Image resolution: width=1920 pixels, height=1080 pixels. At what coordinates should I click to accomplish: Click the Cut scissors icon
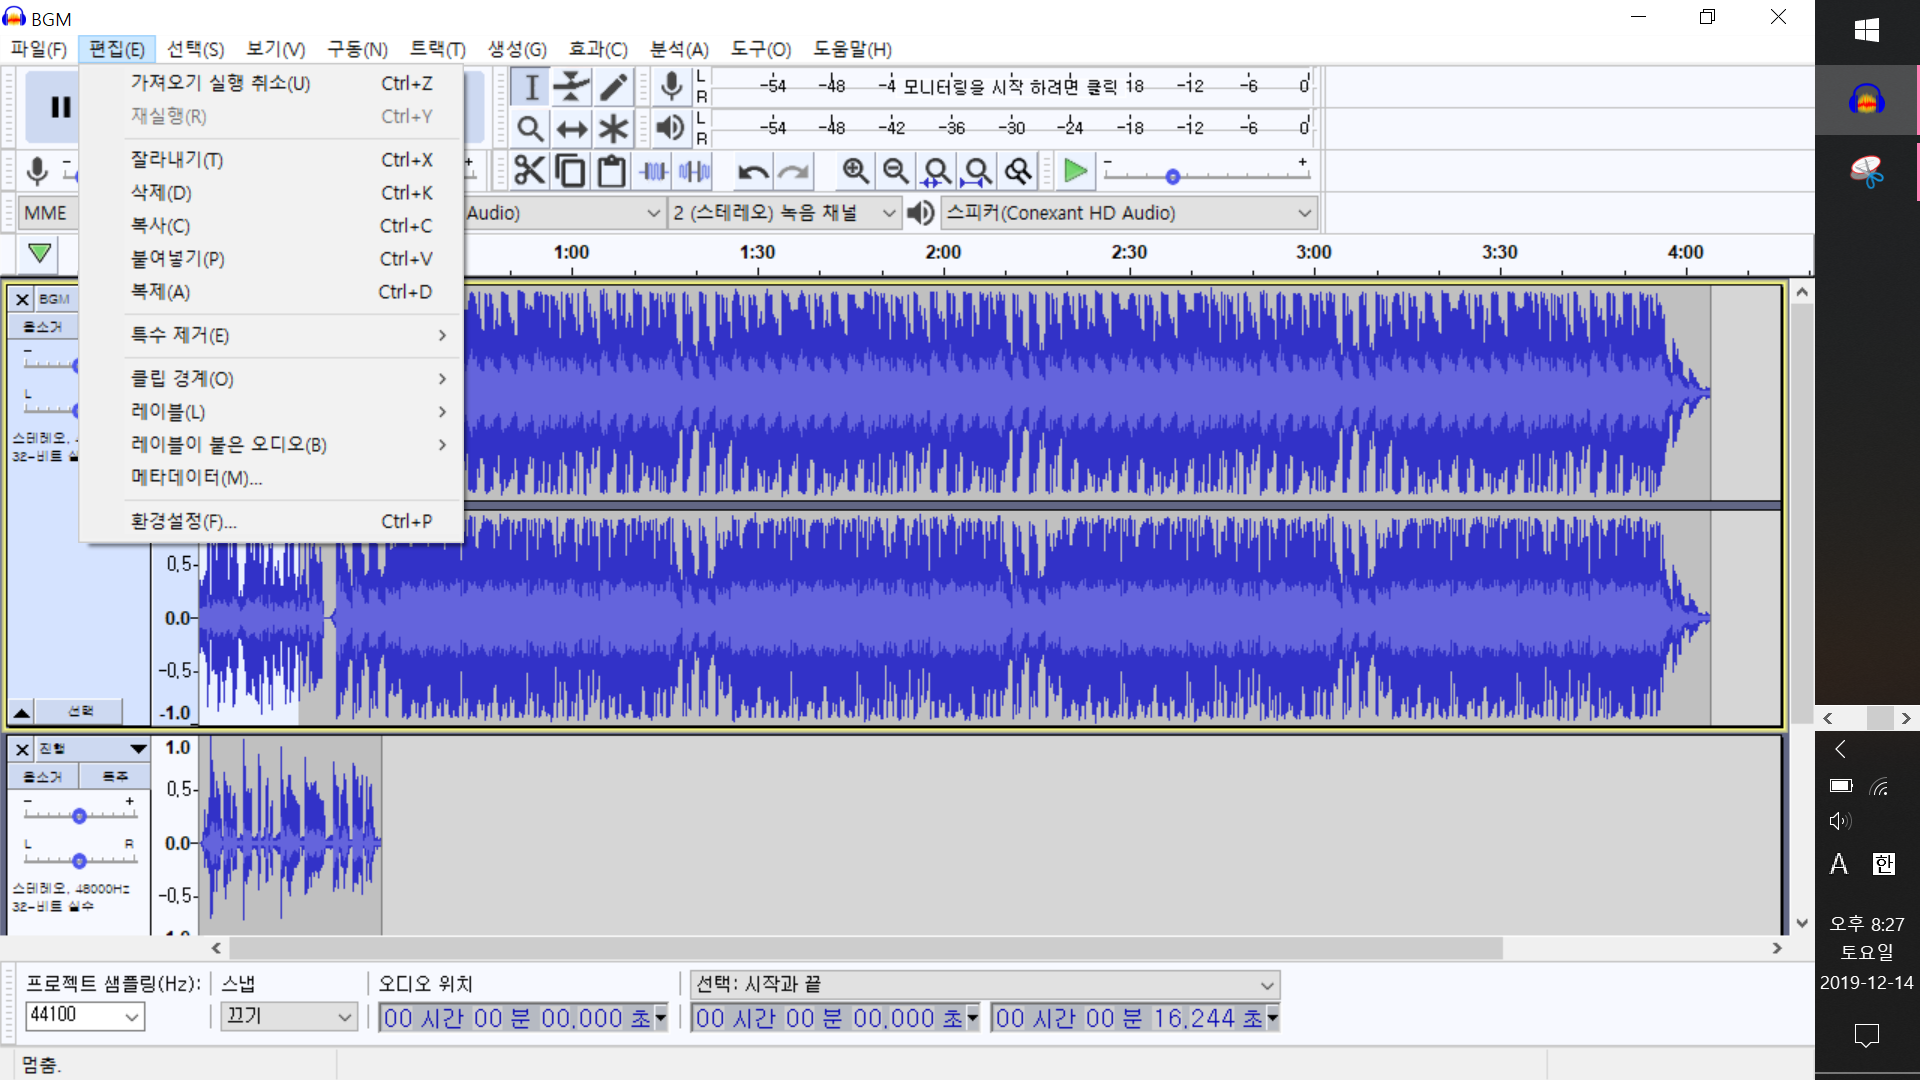click(x=529, y=171)
